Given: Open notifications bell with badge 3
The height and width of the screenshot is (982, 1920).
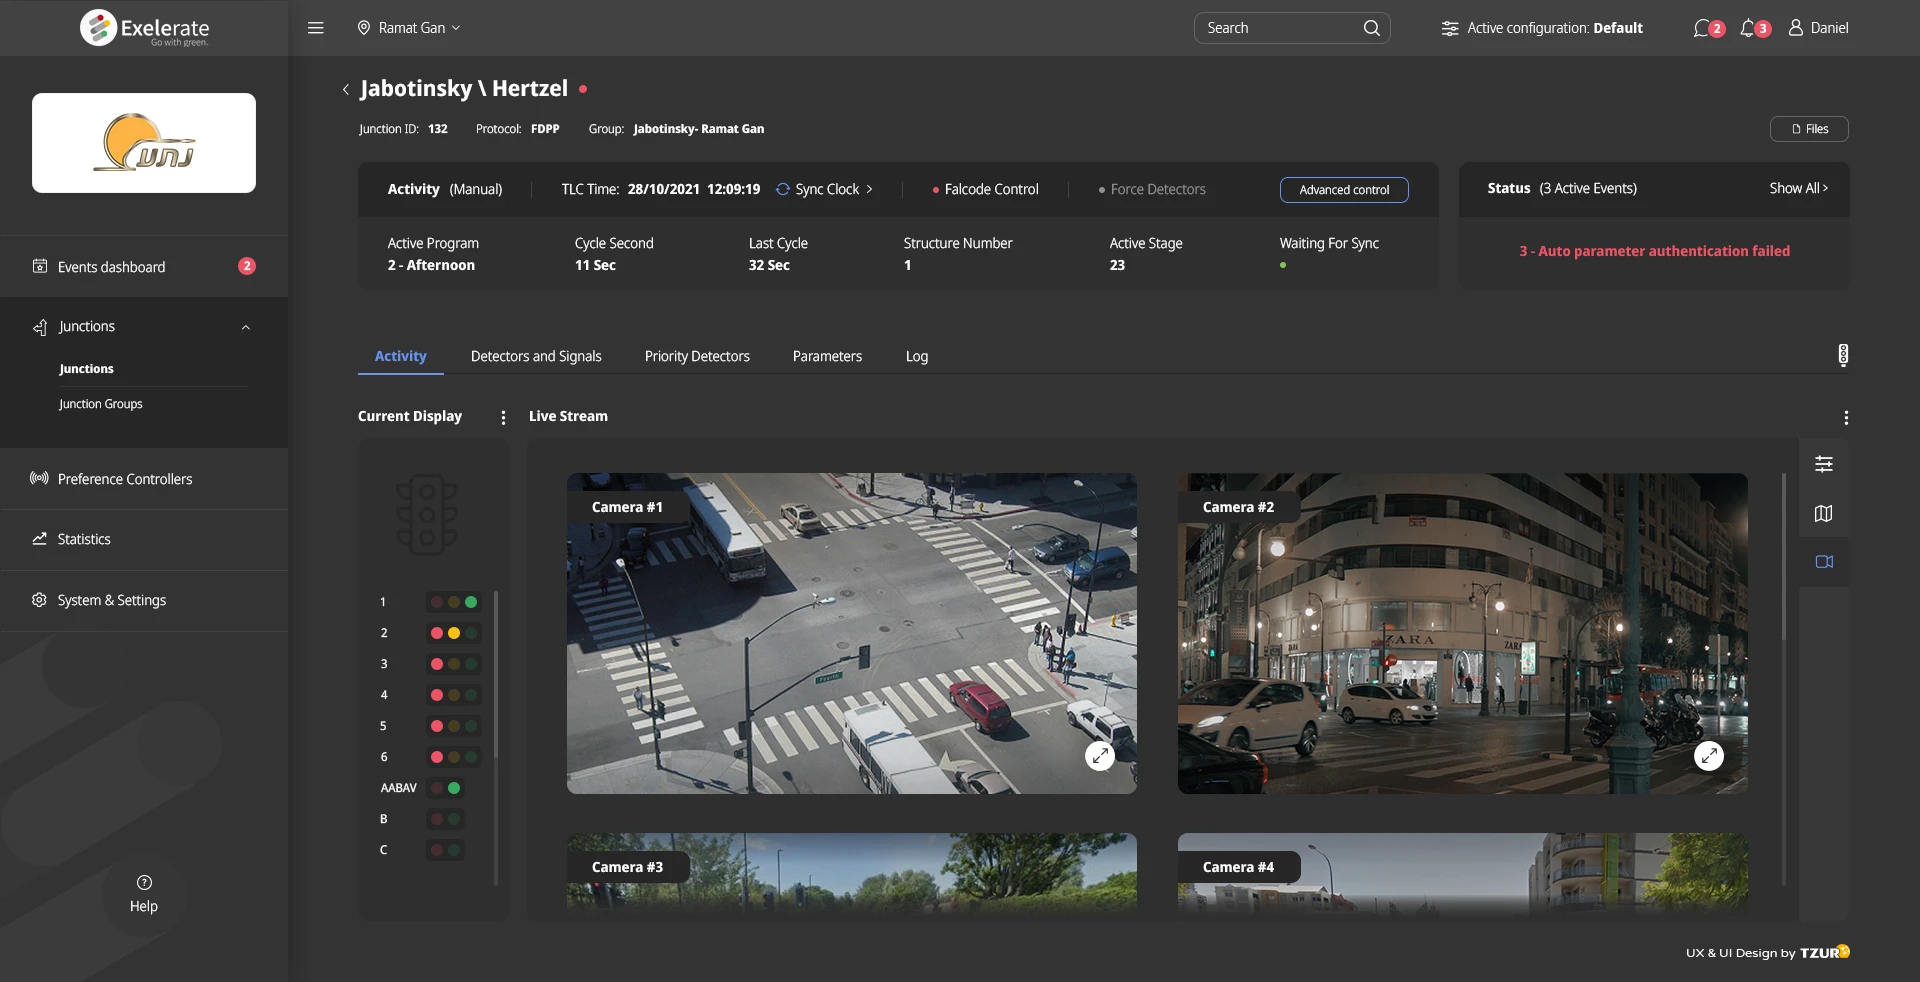Looking at the screenshot, I should pyautogui.click(x=1755, y=28).
